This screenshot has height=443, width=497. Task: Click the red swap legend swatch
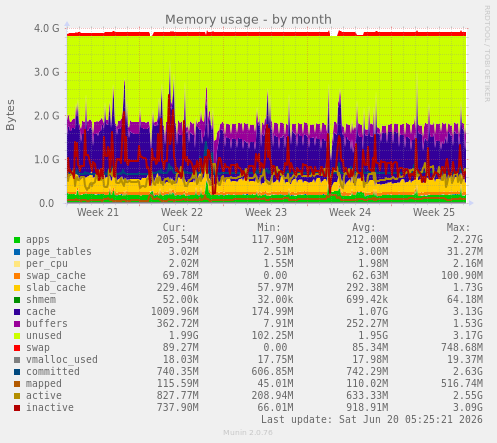(x=17, y=348)
